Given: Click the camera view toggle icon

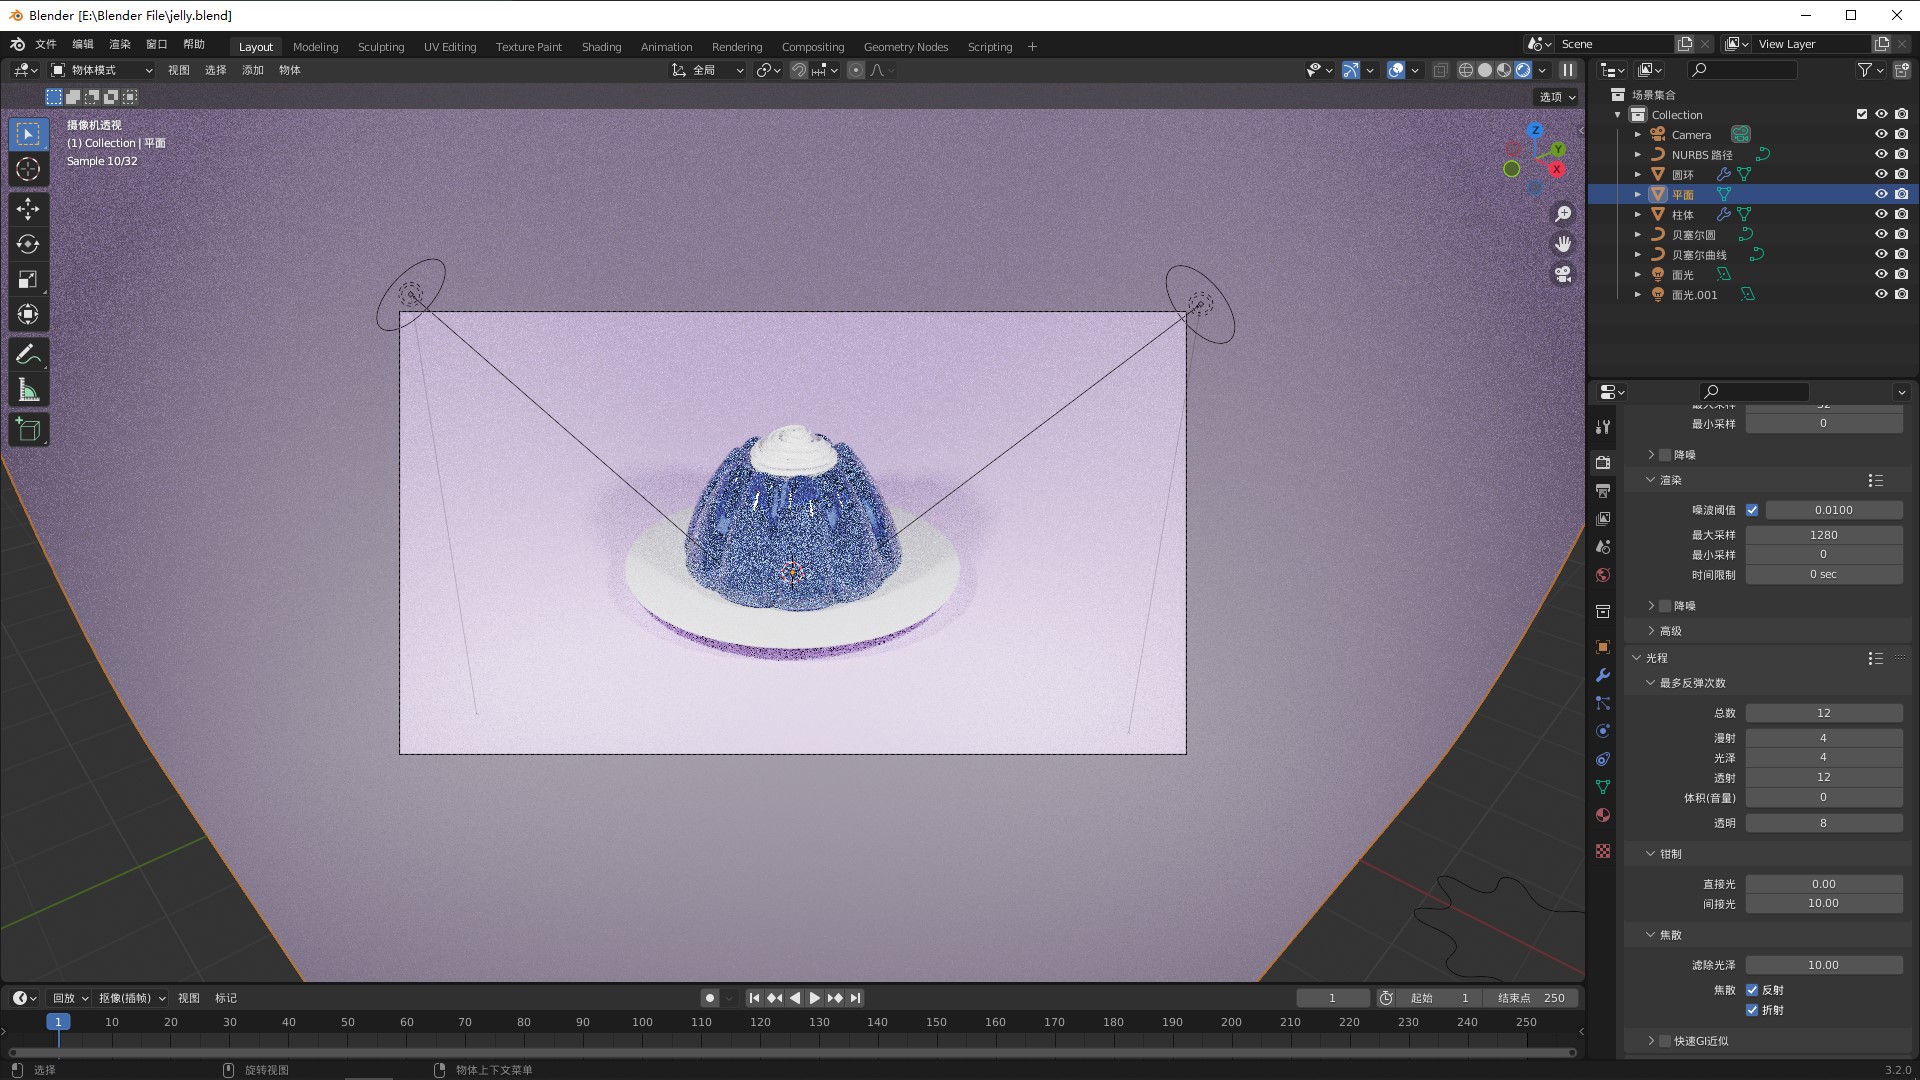Looking at the screenshot, I should tap(1563, 274).
